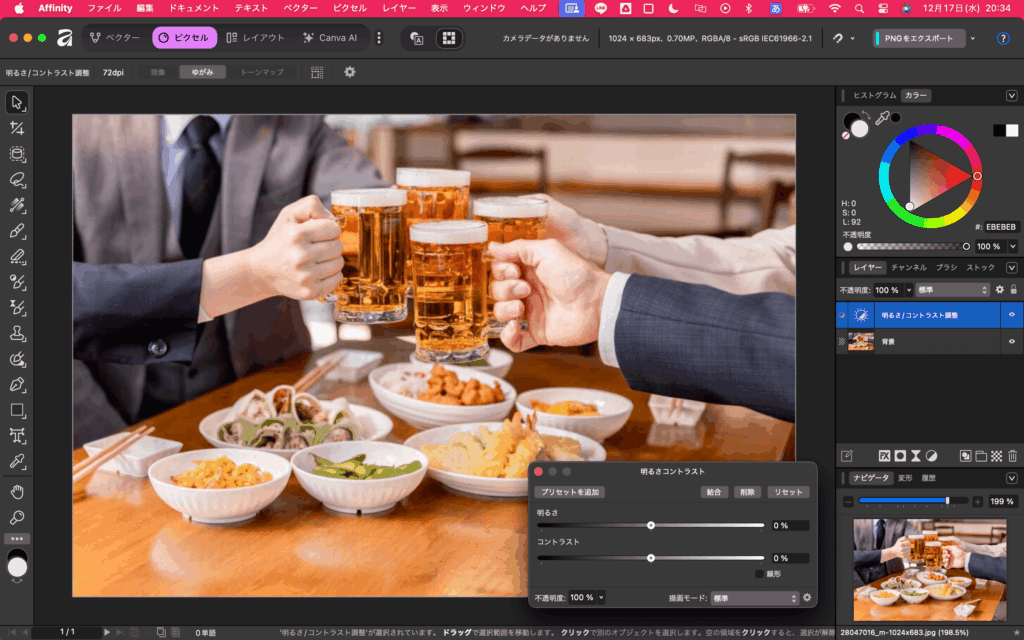Switch to the チャンネル tab
Viewport: 1024px width, 640px height.
click(x=908, y=268)
